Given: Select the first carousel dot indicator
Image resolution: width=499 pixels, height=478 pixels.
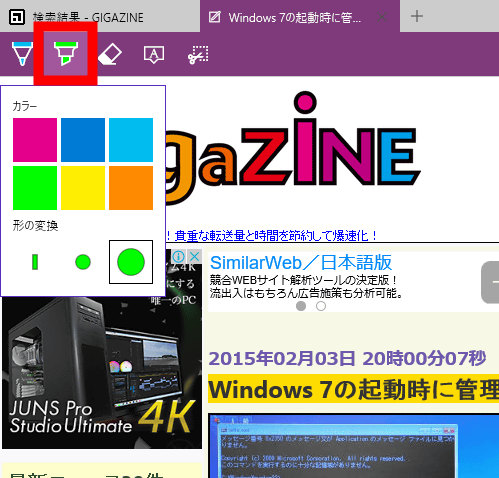Looking at the screenshot, I should (x=301, y=306).
